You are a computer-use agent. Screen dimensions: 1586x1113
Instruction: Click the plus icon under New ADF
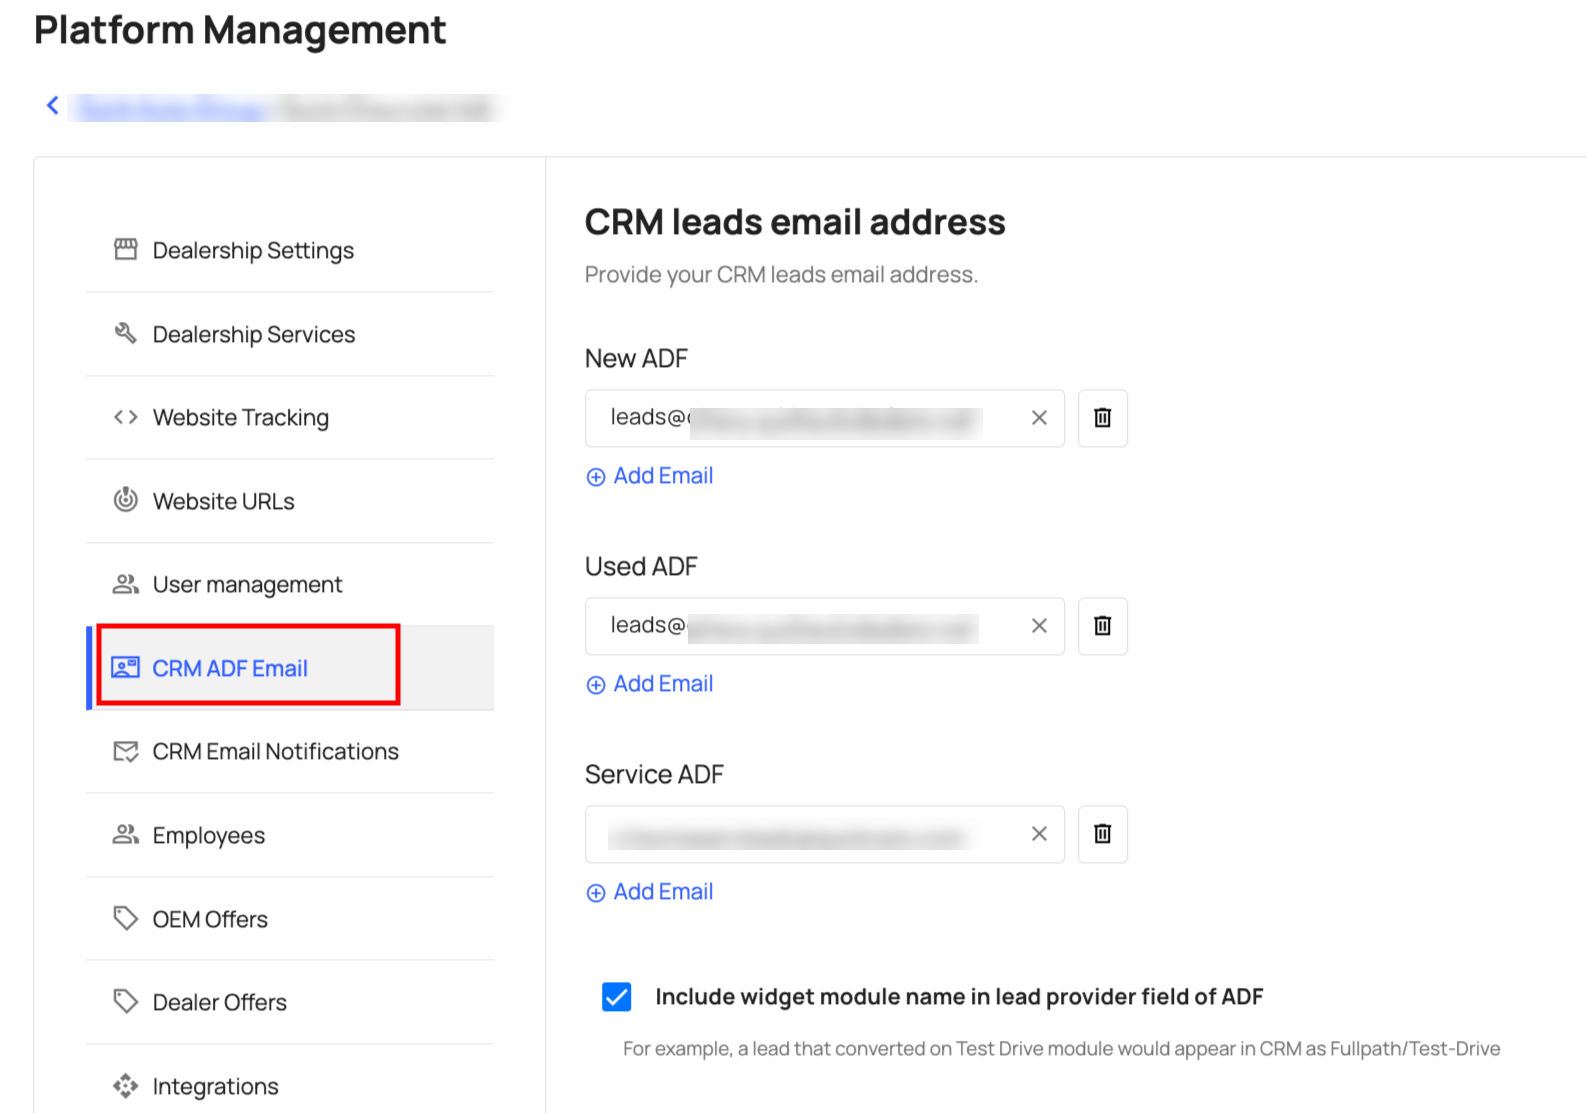(596, 477)
